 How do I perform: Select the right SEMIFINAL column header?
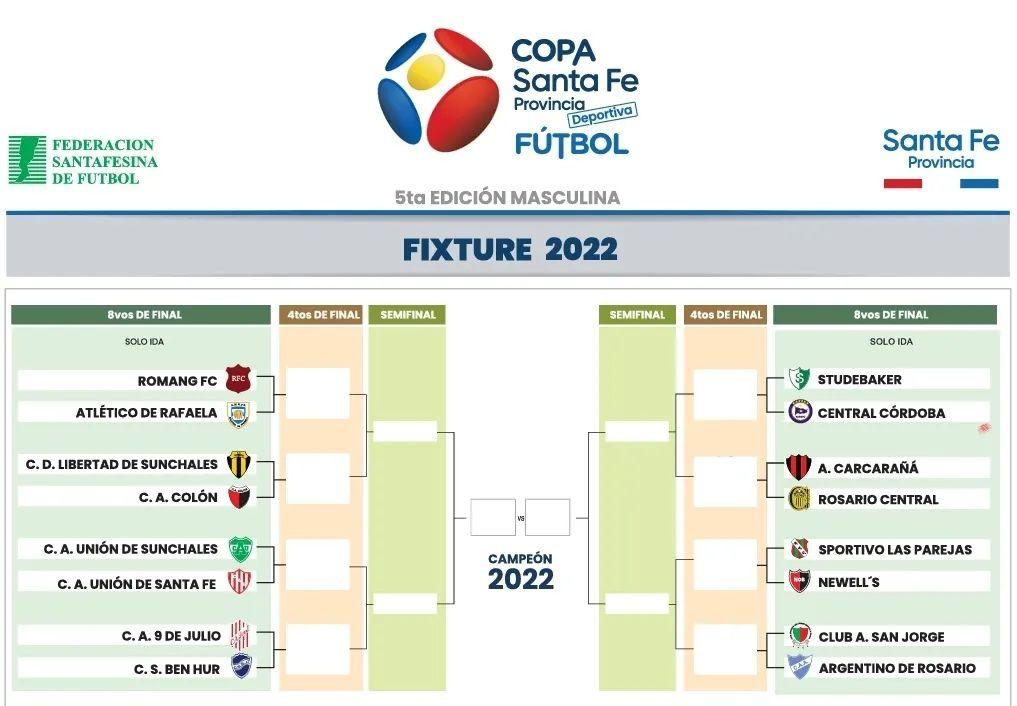637,315
